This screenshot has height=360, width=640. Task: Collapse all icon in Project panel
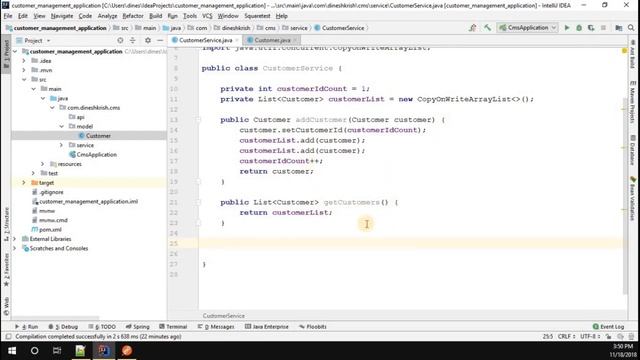(x=133, y=40)
